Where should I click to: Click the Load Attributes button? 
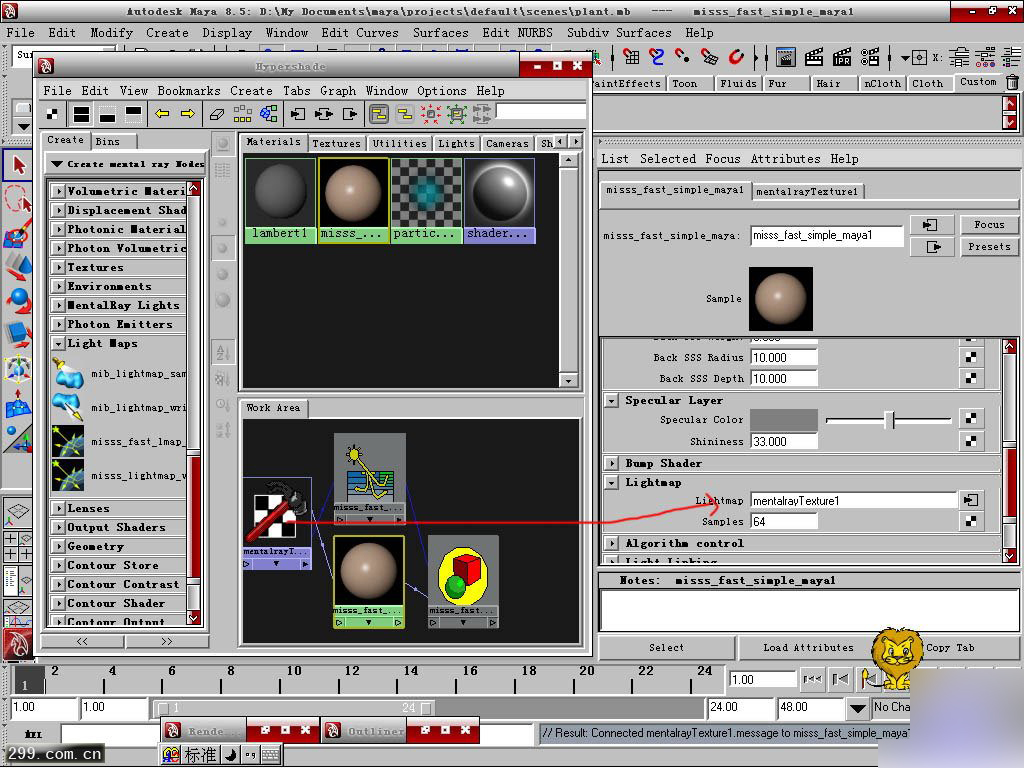(x=808, y=648)
